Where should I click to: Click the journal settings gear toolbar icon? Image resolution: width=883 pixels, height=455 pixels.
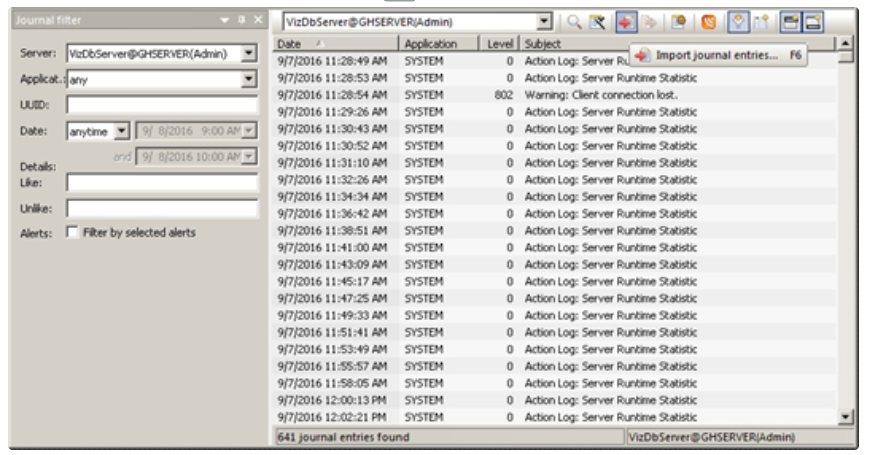[x=679, y=22]
